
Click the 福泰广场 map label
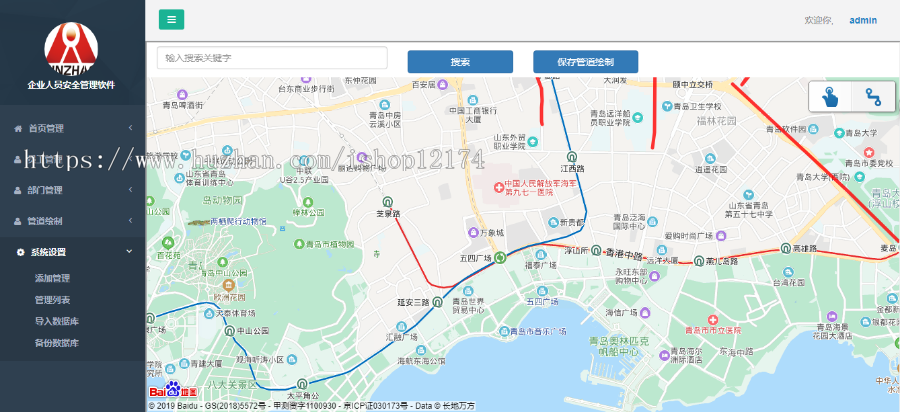coord(541,265)
